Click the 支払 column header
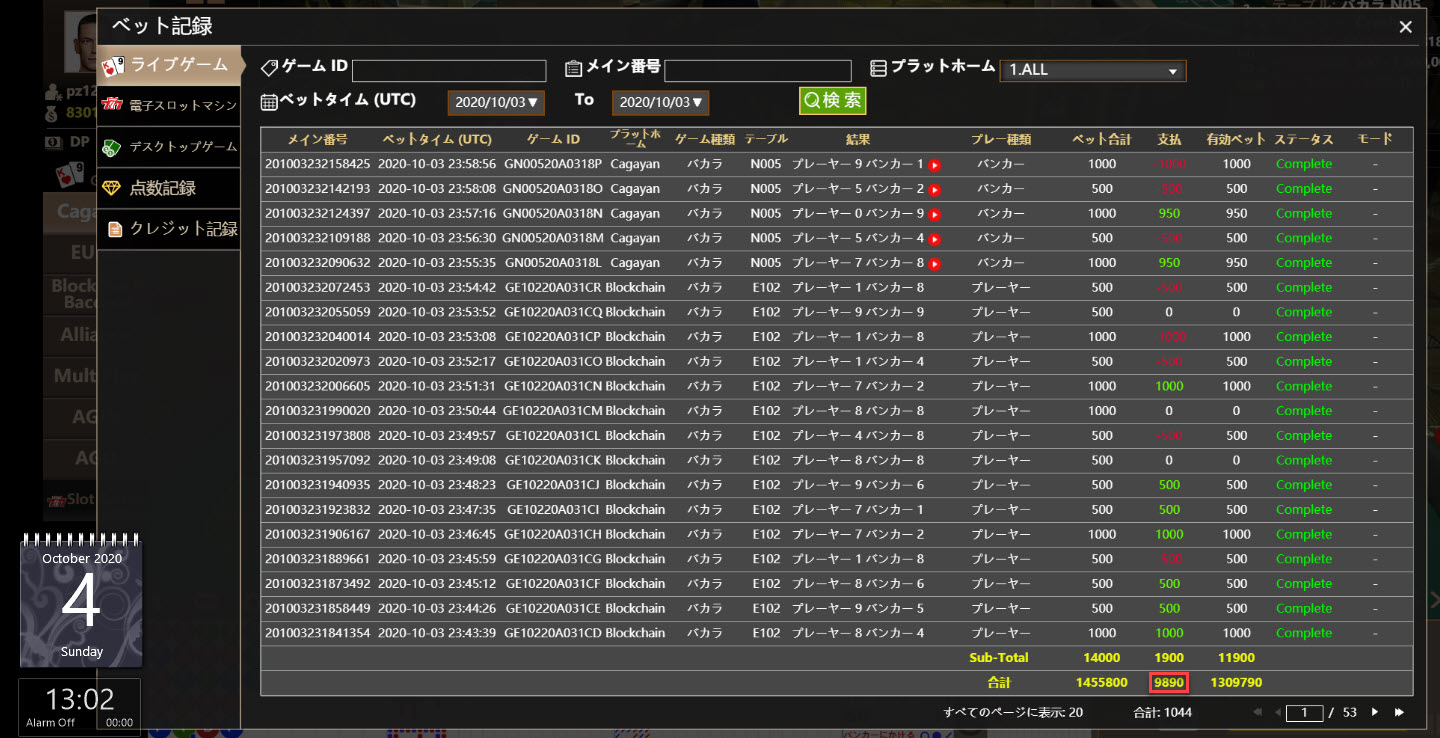This screenshot has width=1440, height=738. tap(1168, 140)
